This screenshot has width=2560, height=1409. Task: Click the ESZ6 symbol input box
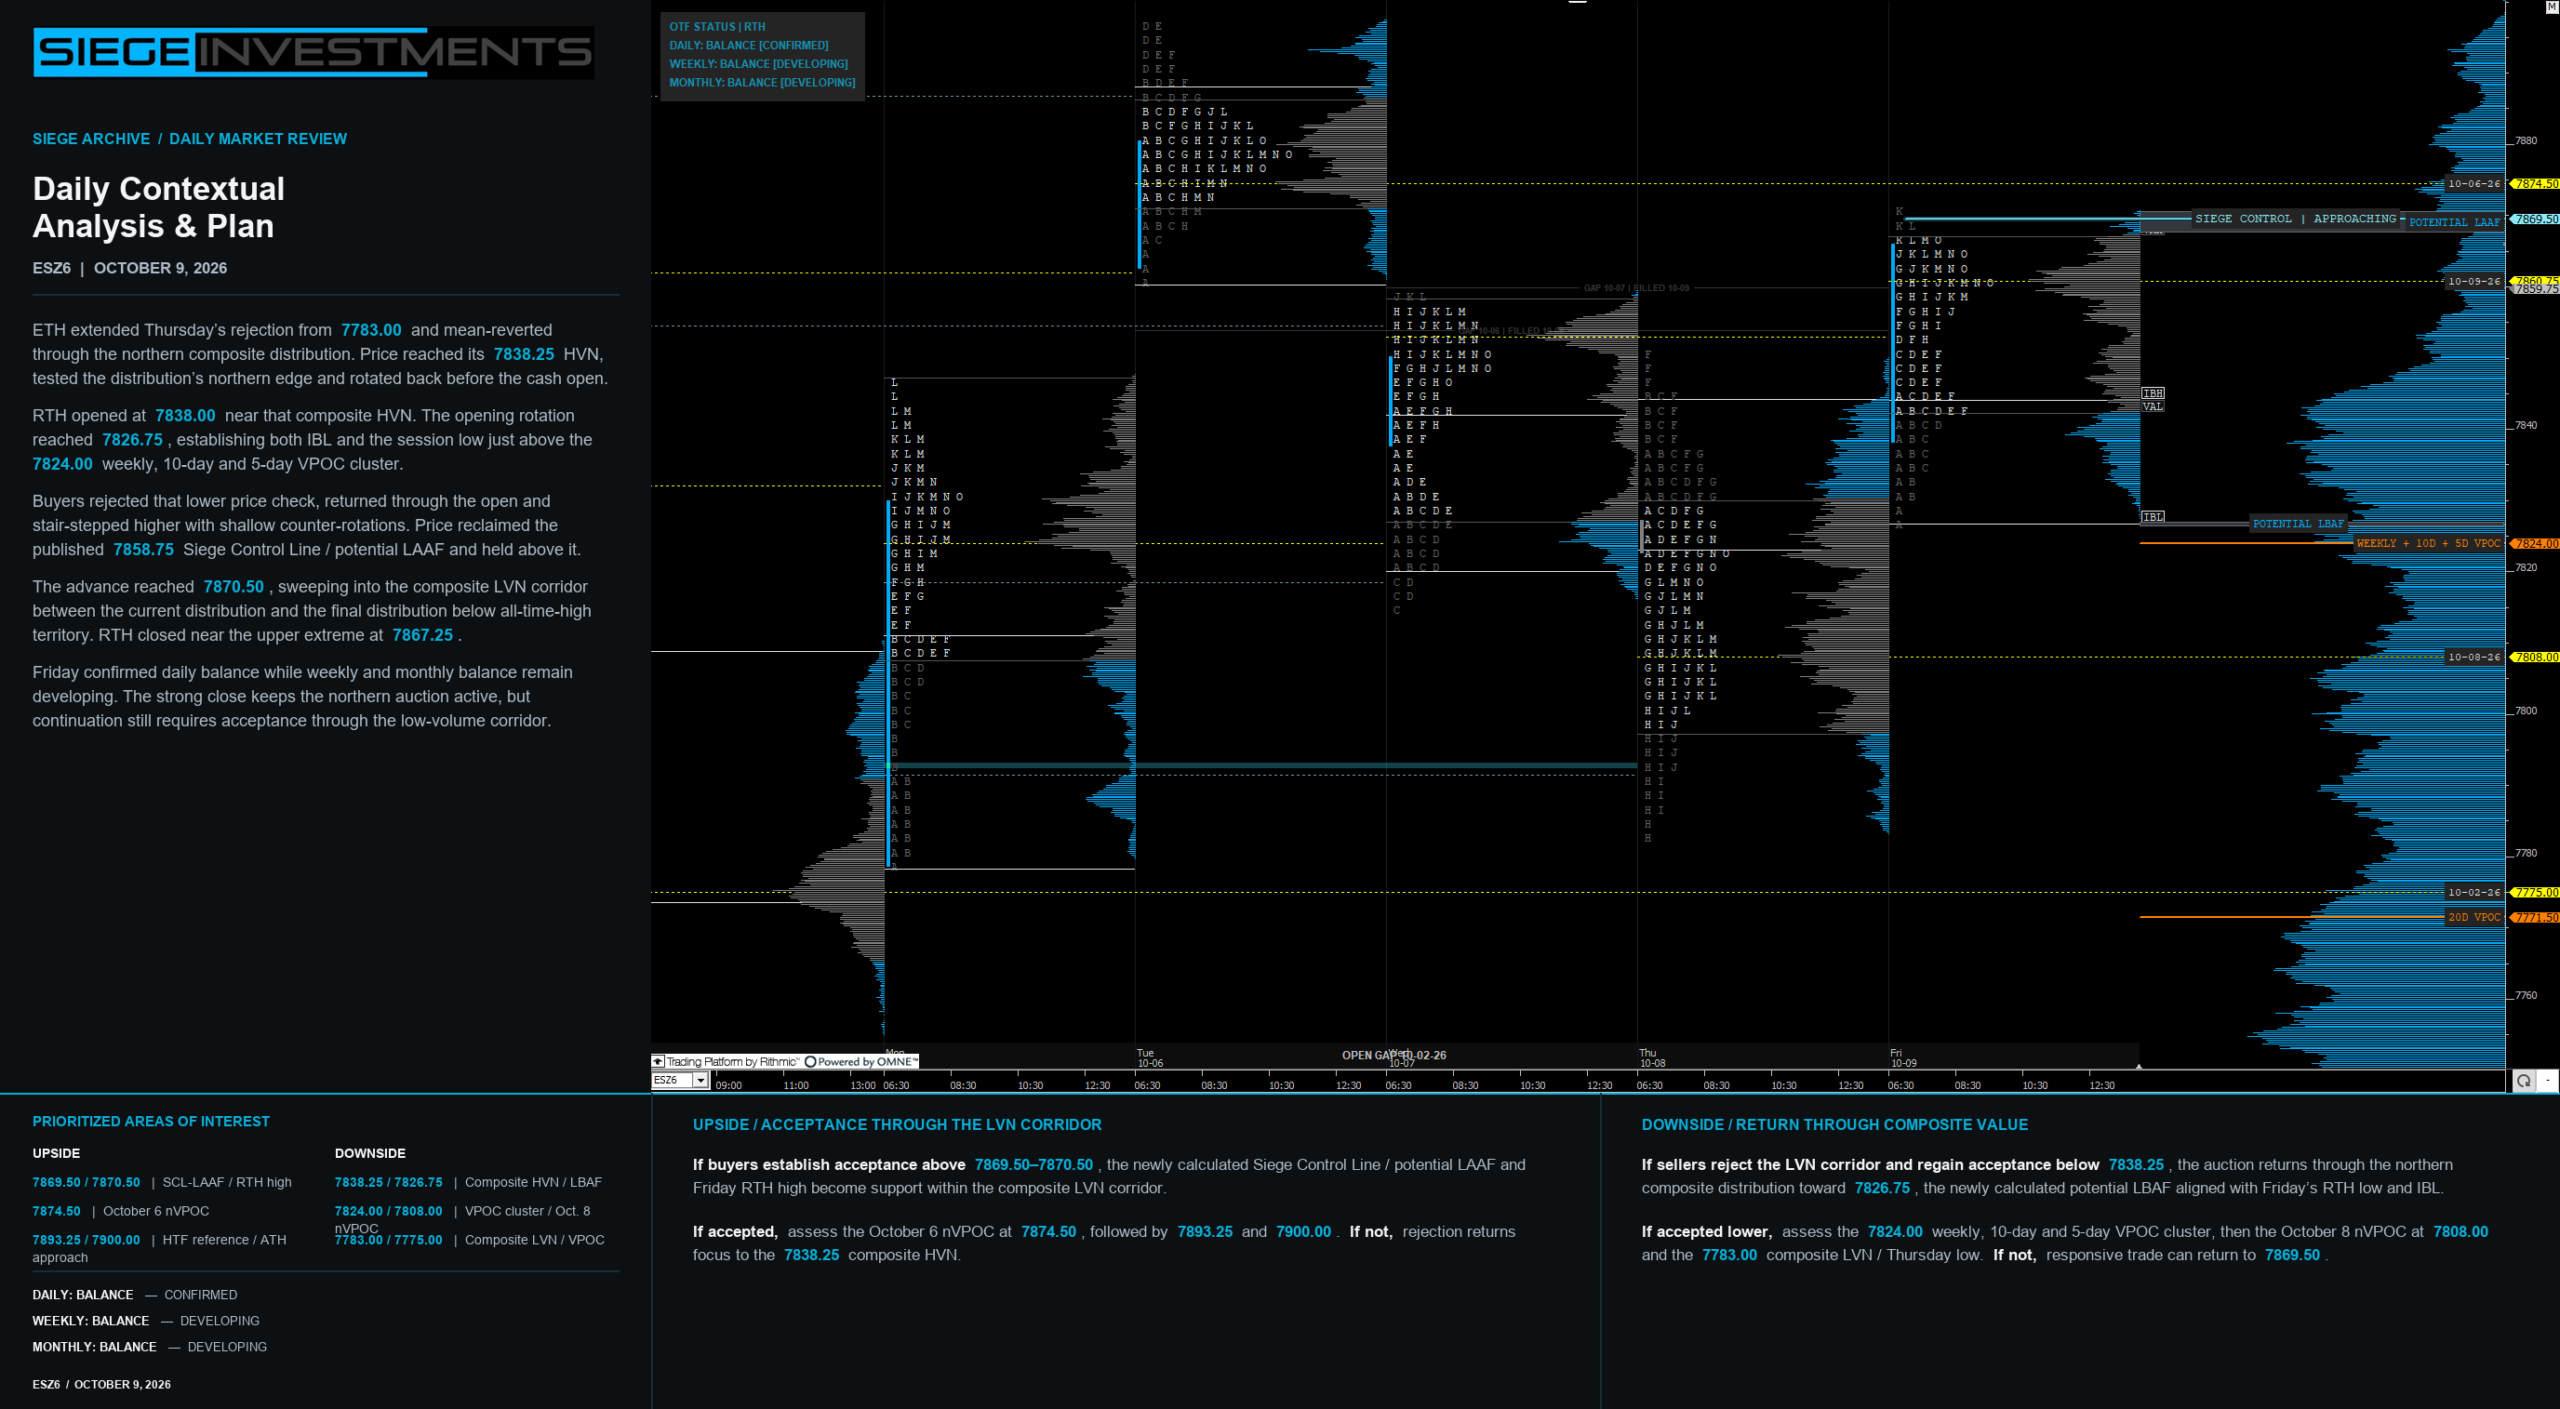pos(672,1080)
